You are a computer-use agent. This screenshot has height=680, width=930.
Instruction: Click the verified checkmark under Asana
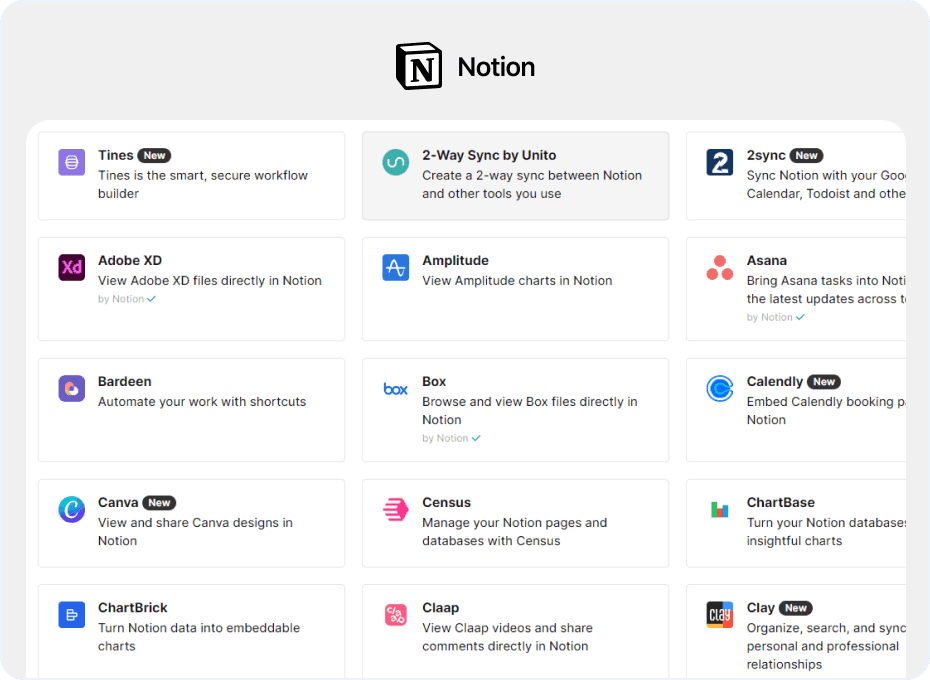coord(800,317)
